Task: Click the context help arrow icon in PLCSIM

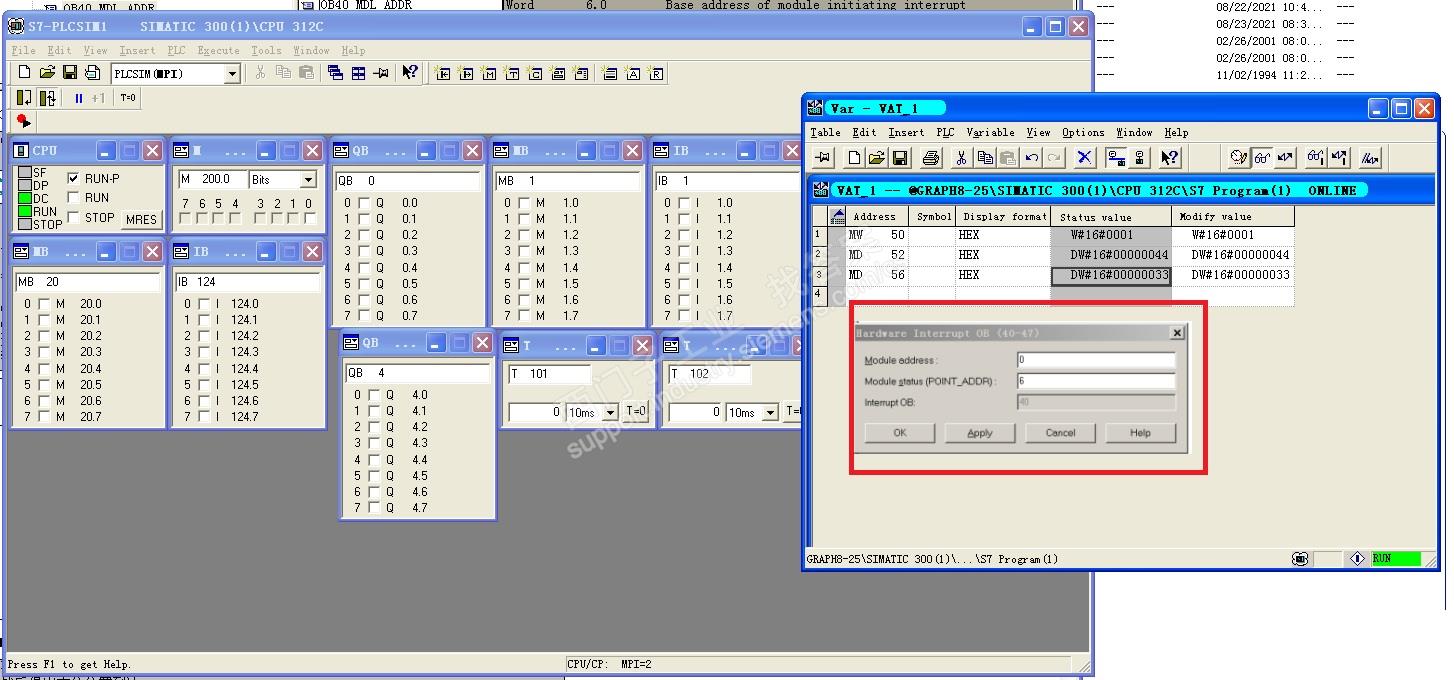Action: [x=409, y=73]
